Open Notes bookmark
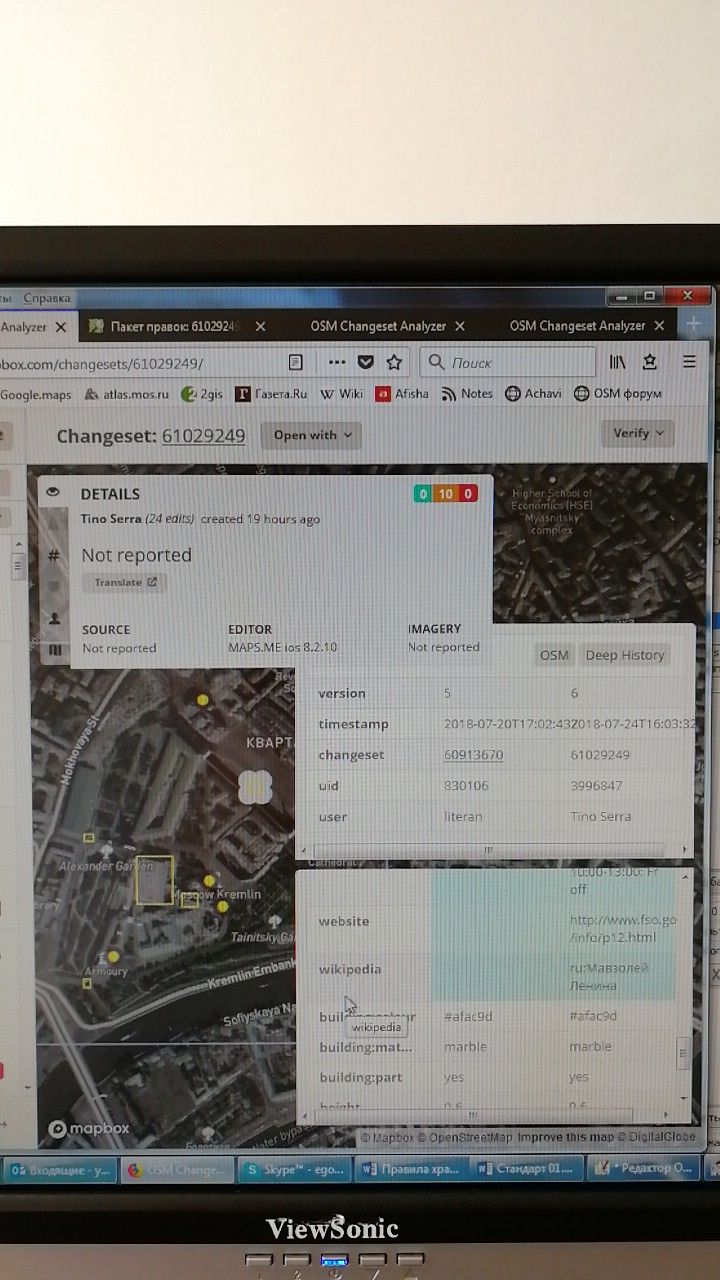Image resolution: width=720 pixels, height=1280 pixels. pos(466,394)
